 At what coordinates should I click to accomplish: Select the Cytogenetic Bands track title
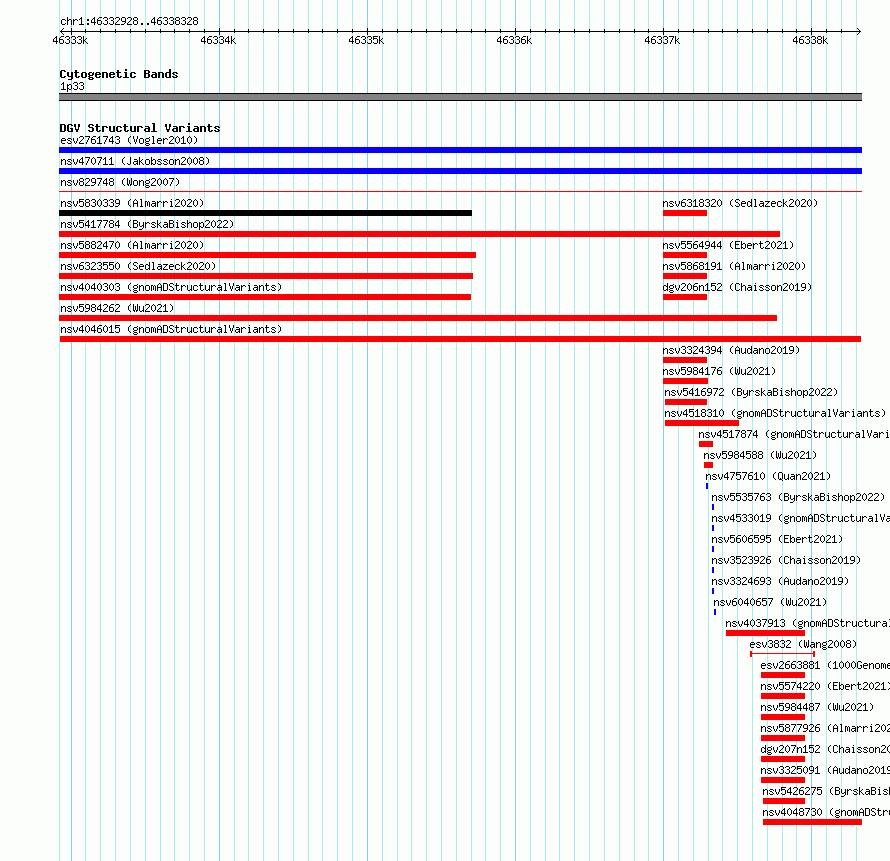point(119,74)
